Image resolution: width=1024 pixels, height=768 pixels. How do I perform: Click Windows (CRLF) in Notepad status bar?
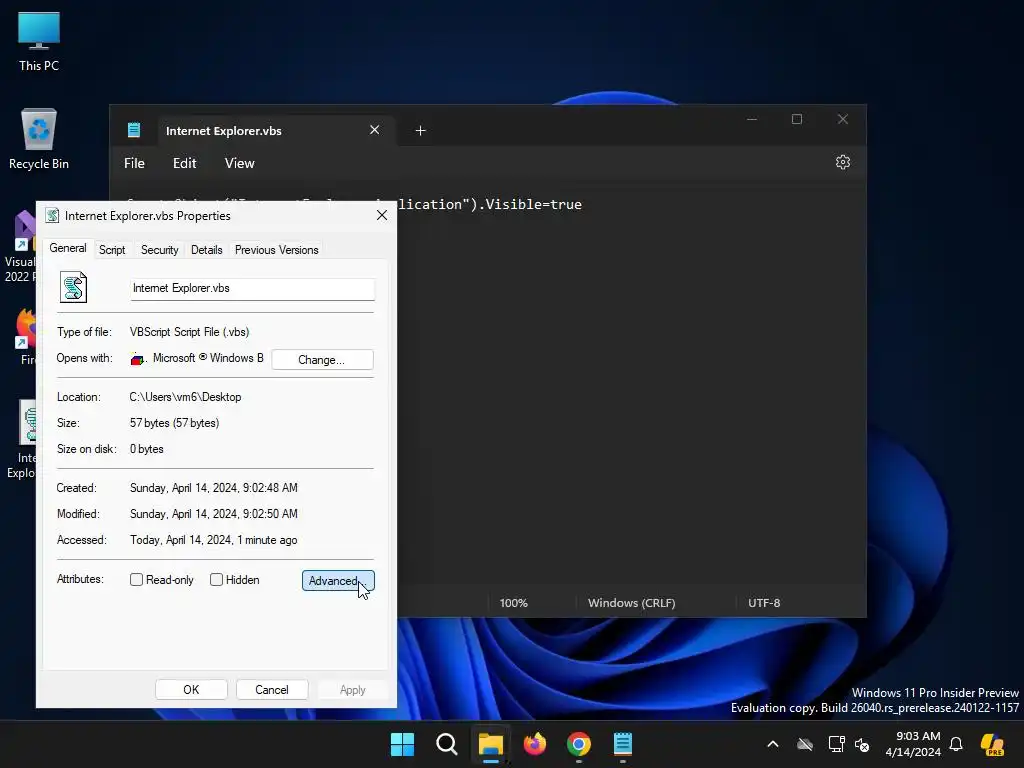point(632,603)
